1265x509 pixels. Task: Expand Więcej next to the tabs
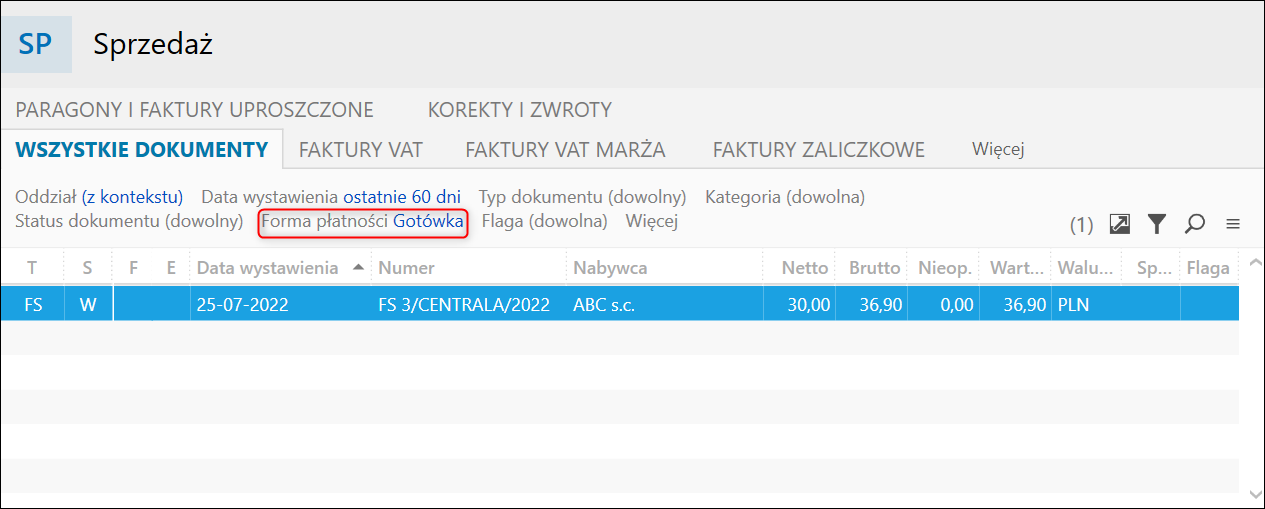click(x=998, y=150)
